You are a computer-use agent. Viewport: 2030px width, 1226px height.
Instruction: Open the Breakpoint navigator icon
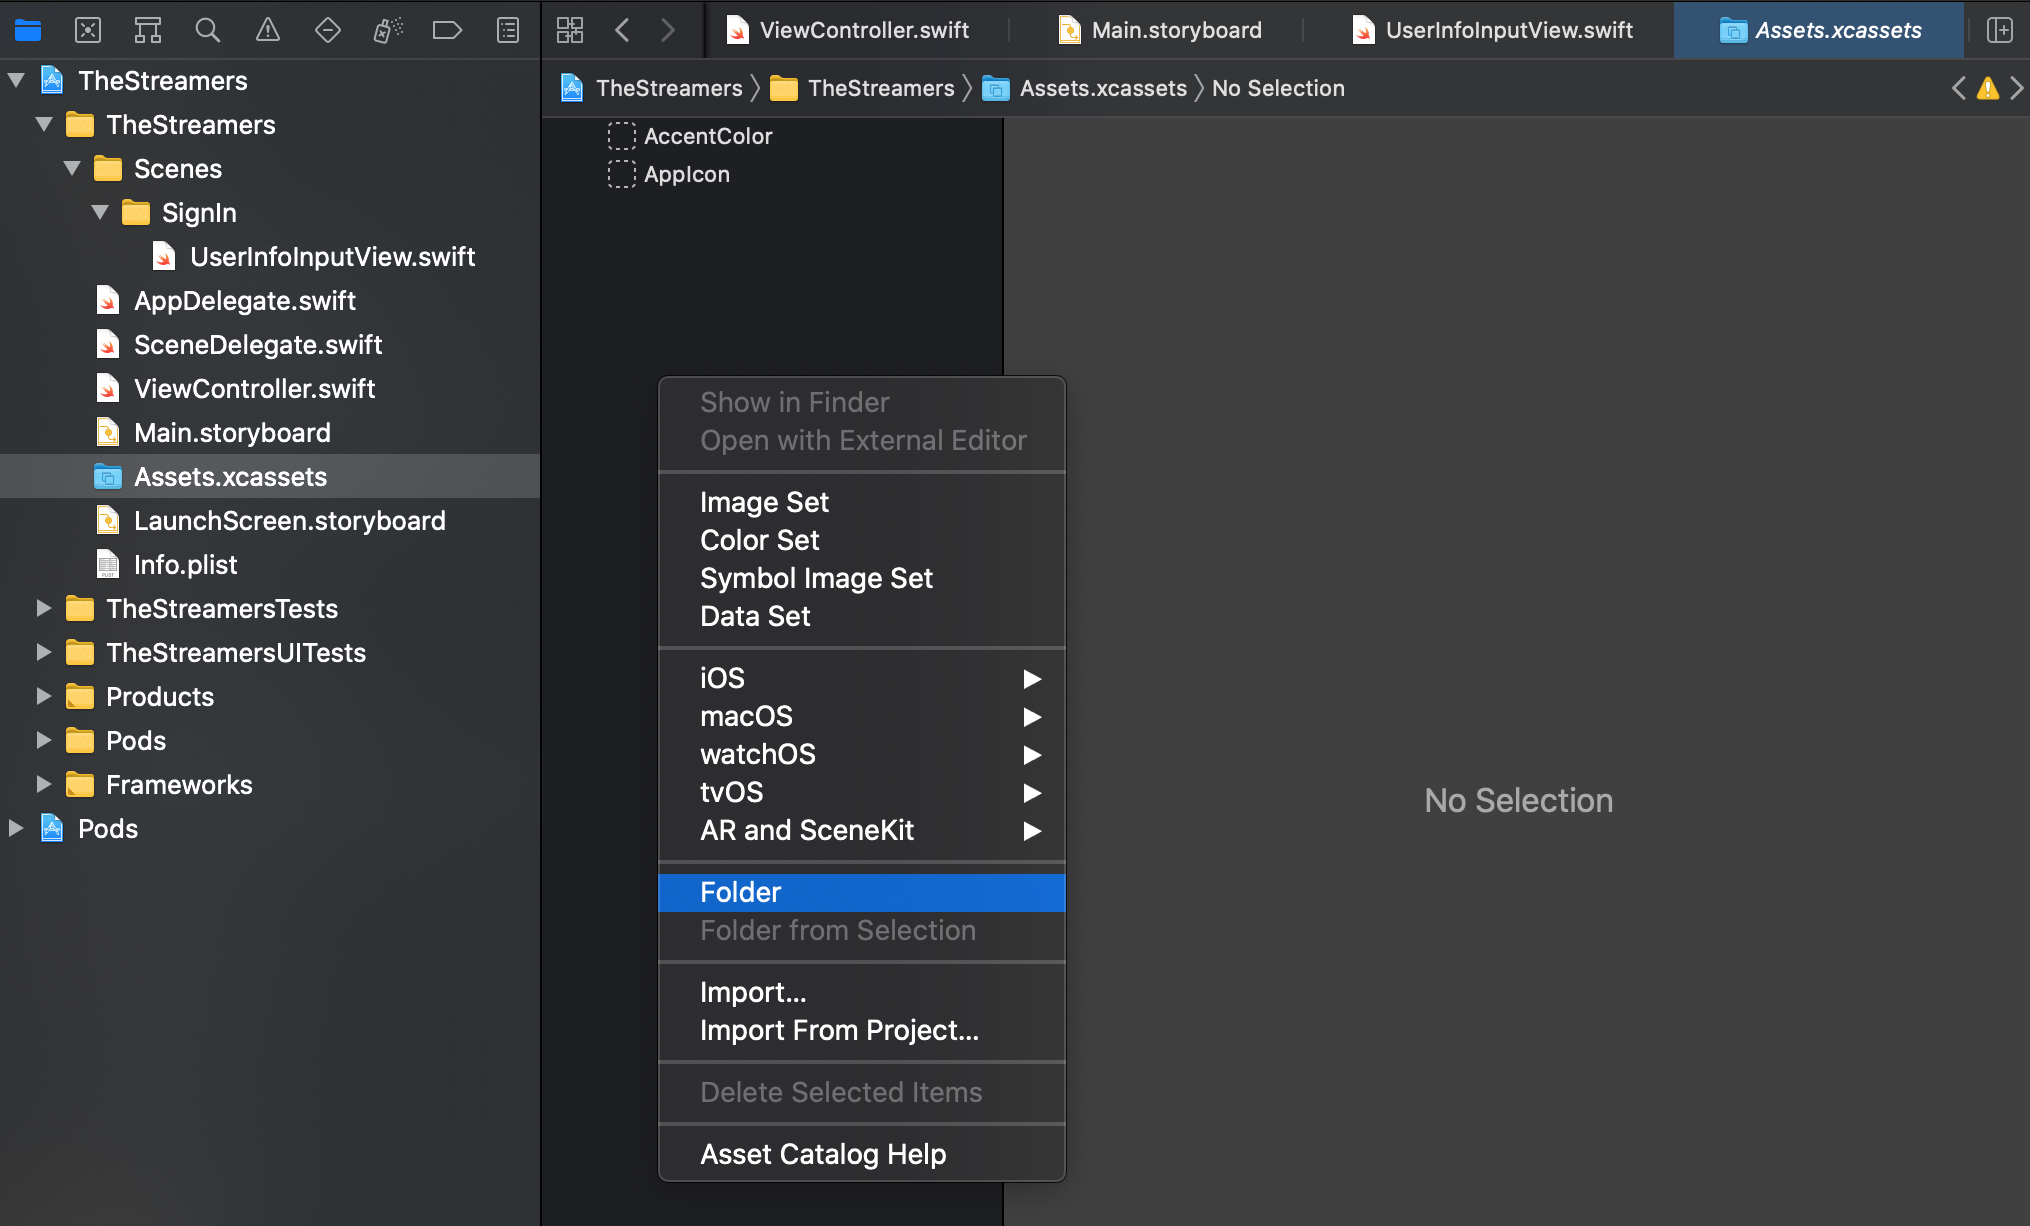click(447, 30)
